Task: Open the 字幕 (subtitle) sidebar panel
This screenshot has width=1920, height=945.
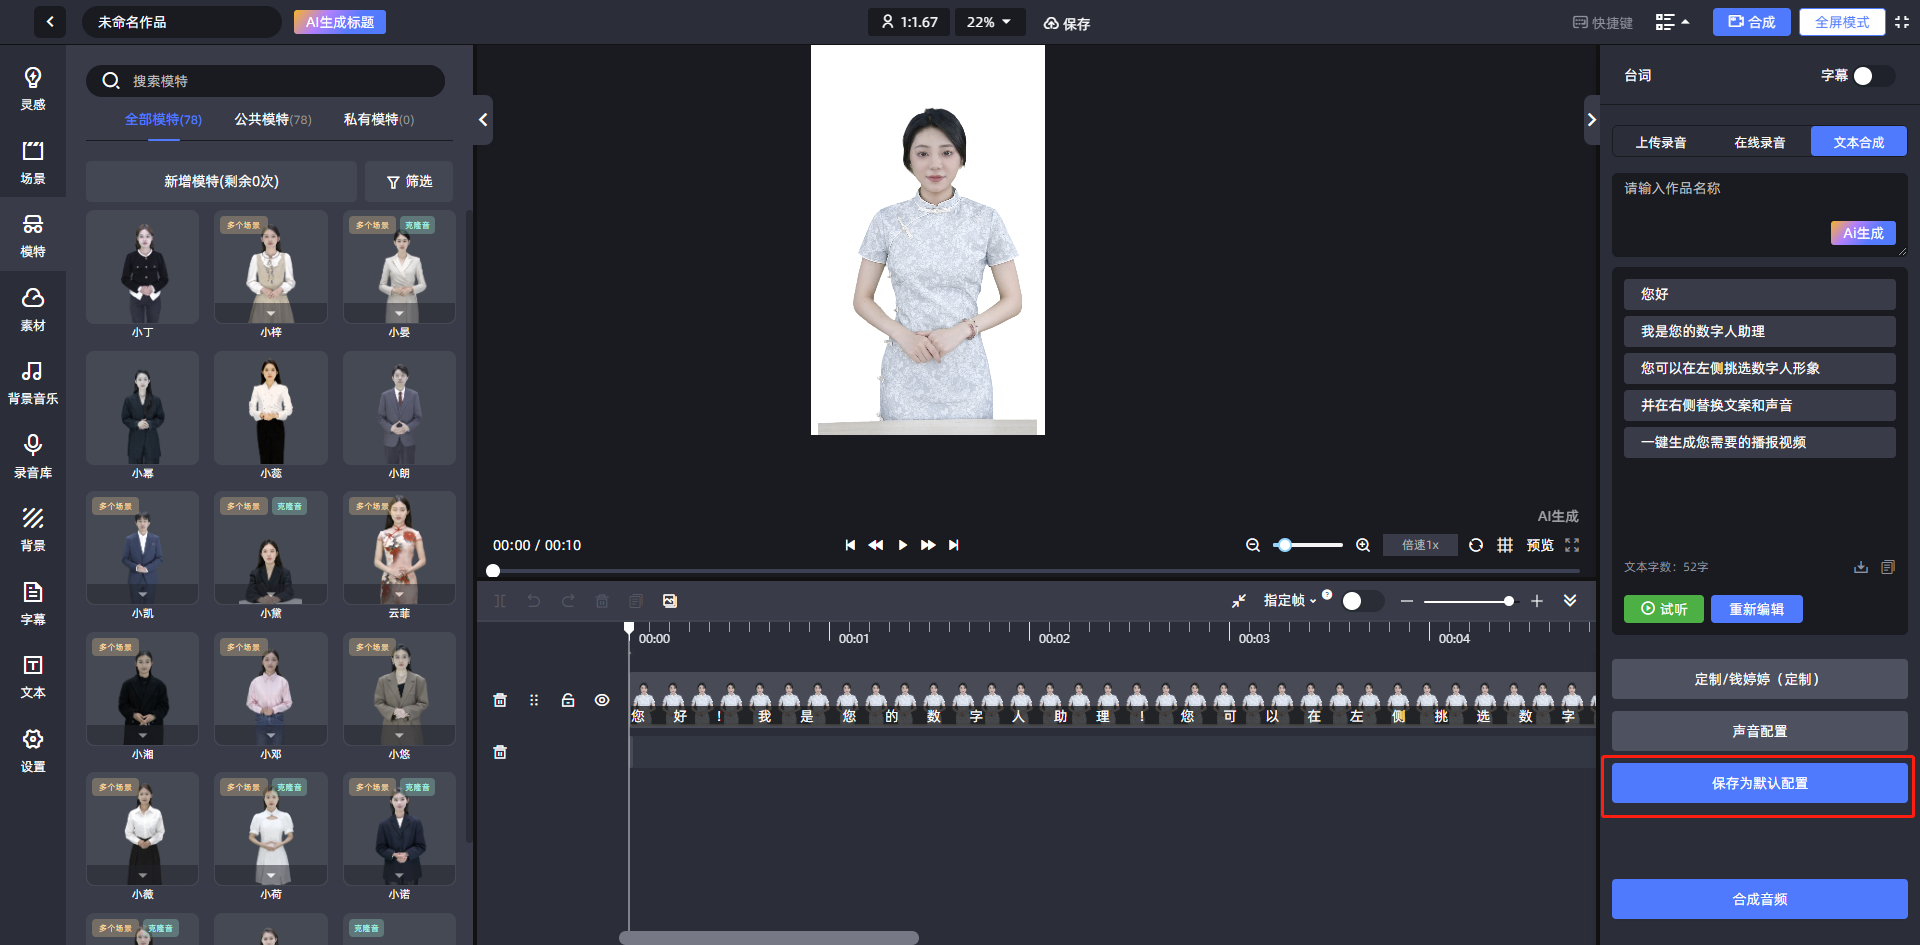Action: click(33, 603)
